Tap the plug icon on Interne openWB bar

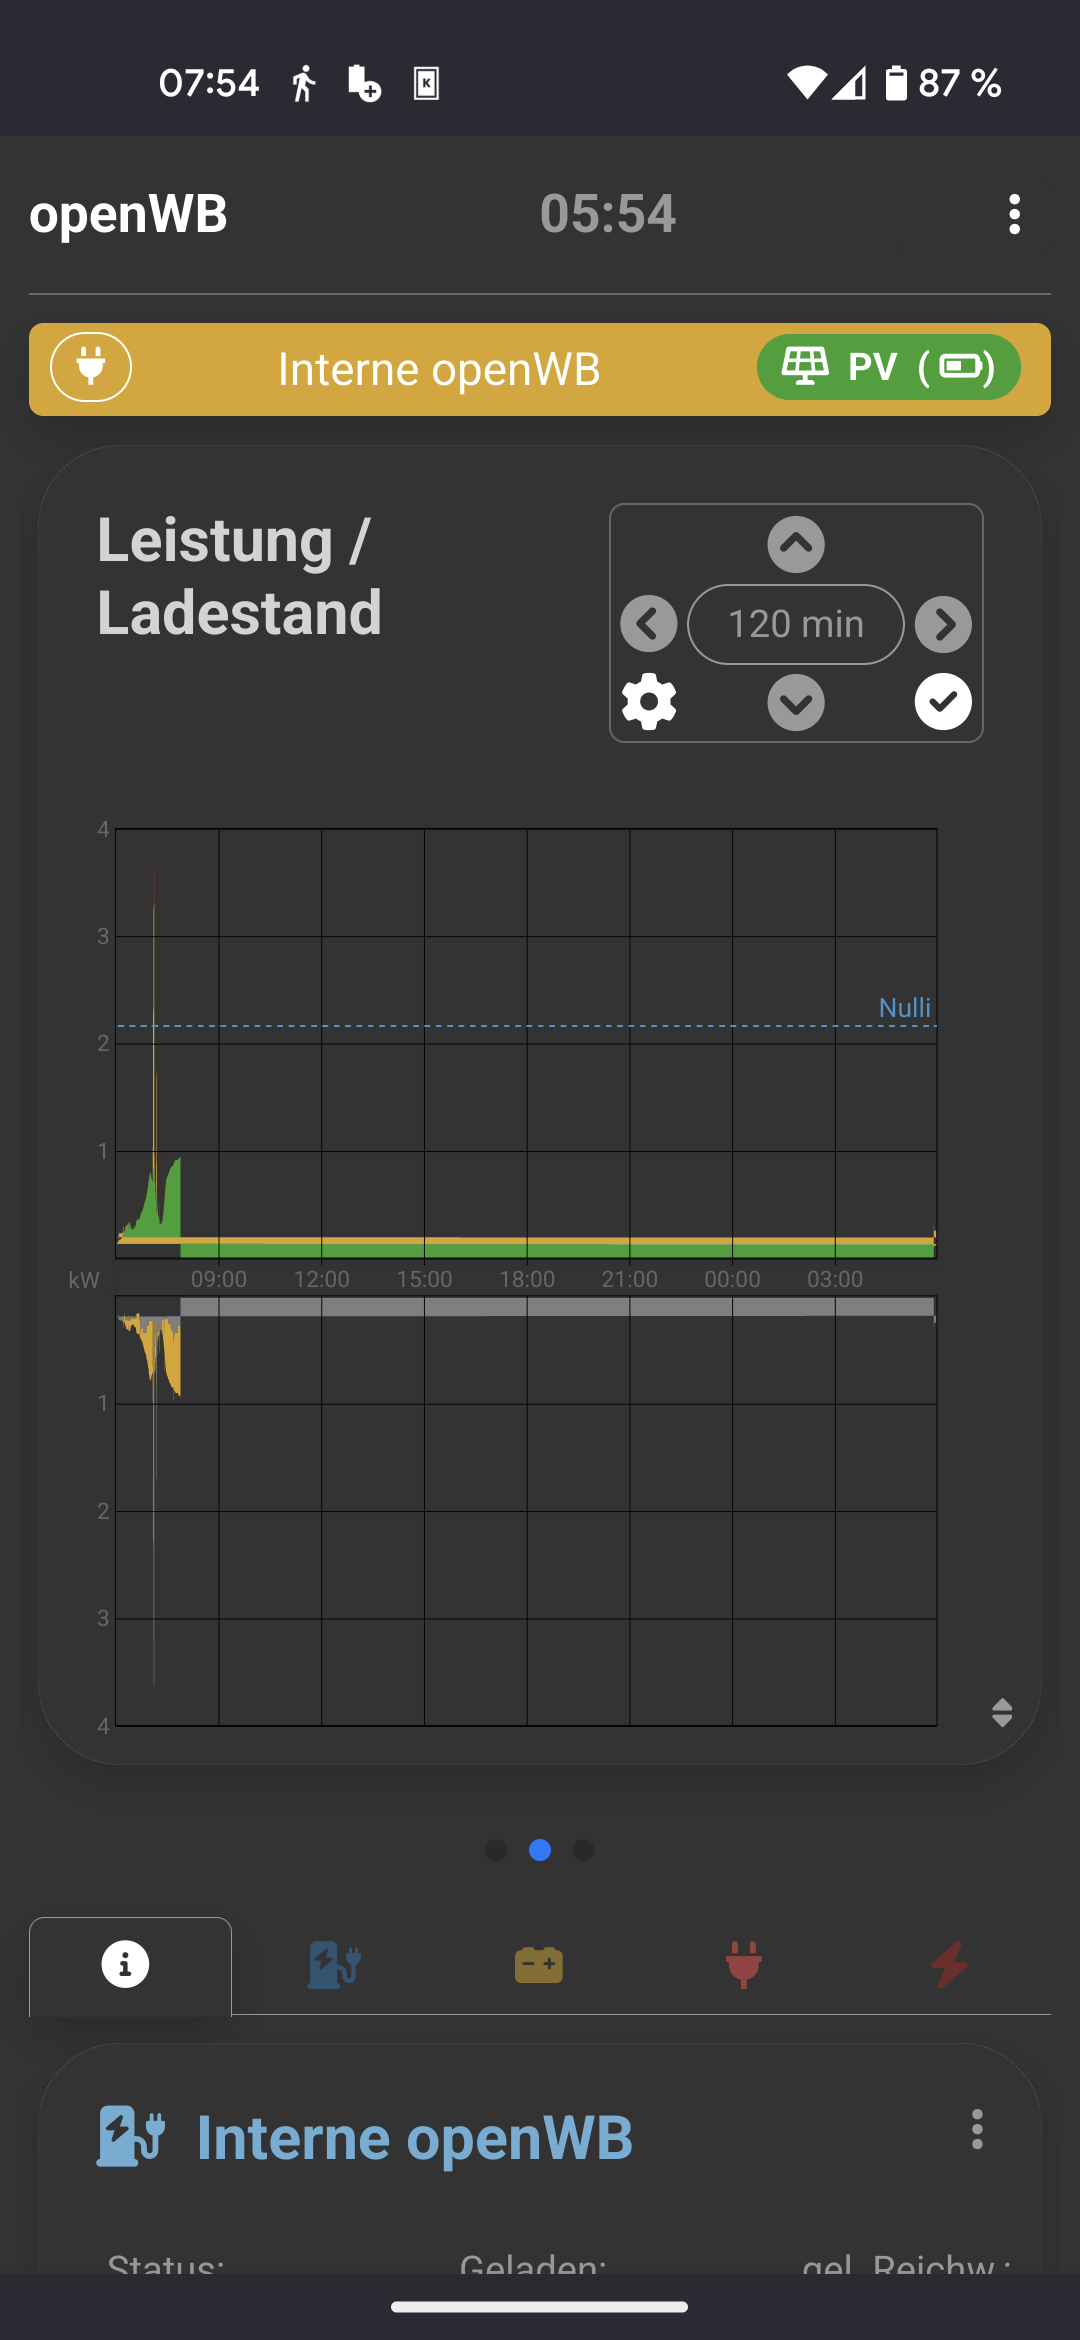(x=91, y=367)
